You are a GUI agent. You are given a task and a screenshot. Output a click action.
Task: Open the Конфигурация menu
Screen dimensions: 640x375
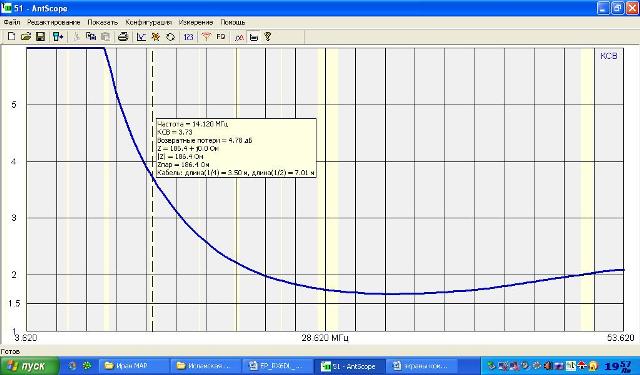tap(149, 22)
